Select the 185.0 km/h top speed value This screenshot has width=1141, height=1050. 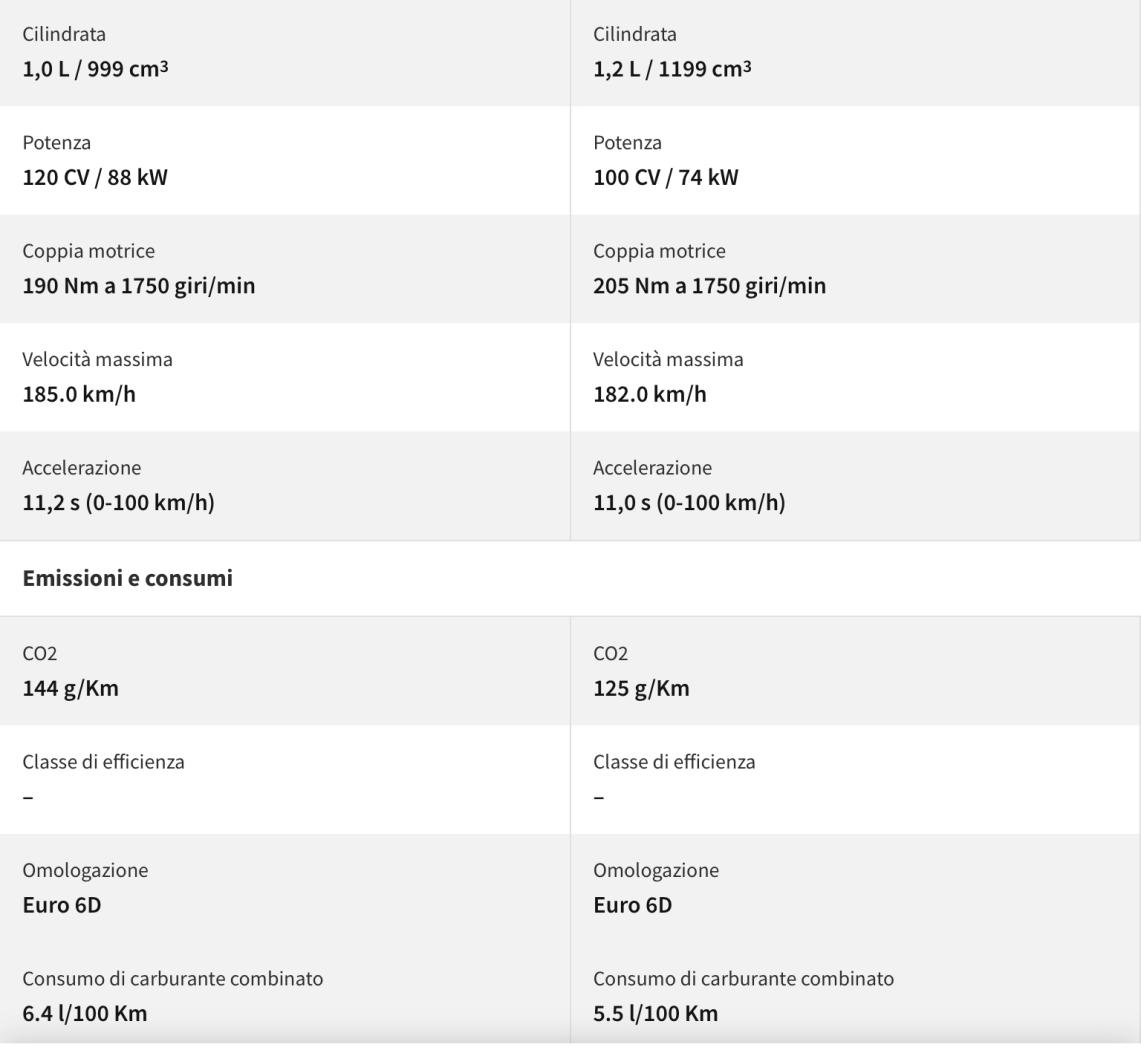(79, 394)
